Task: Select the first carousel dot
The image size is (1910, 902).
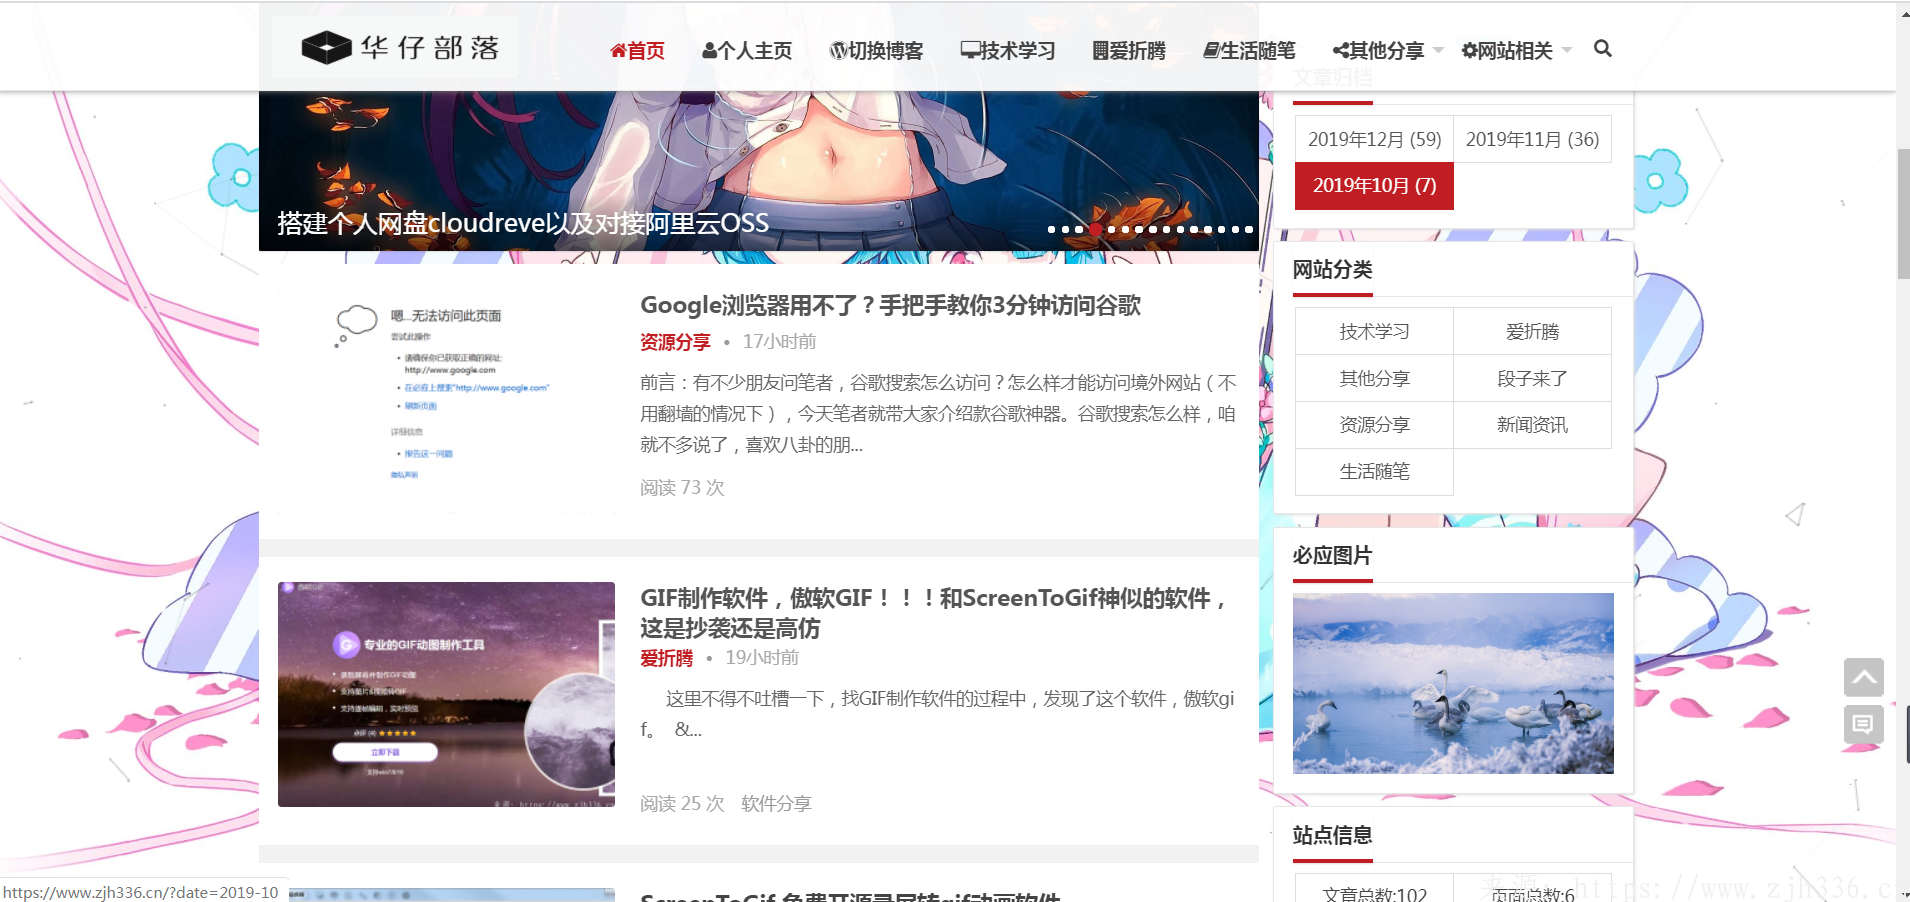Action: (x=1051, y=229)
